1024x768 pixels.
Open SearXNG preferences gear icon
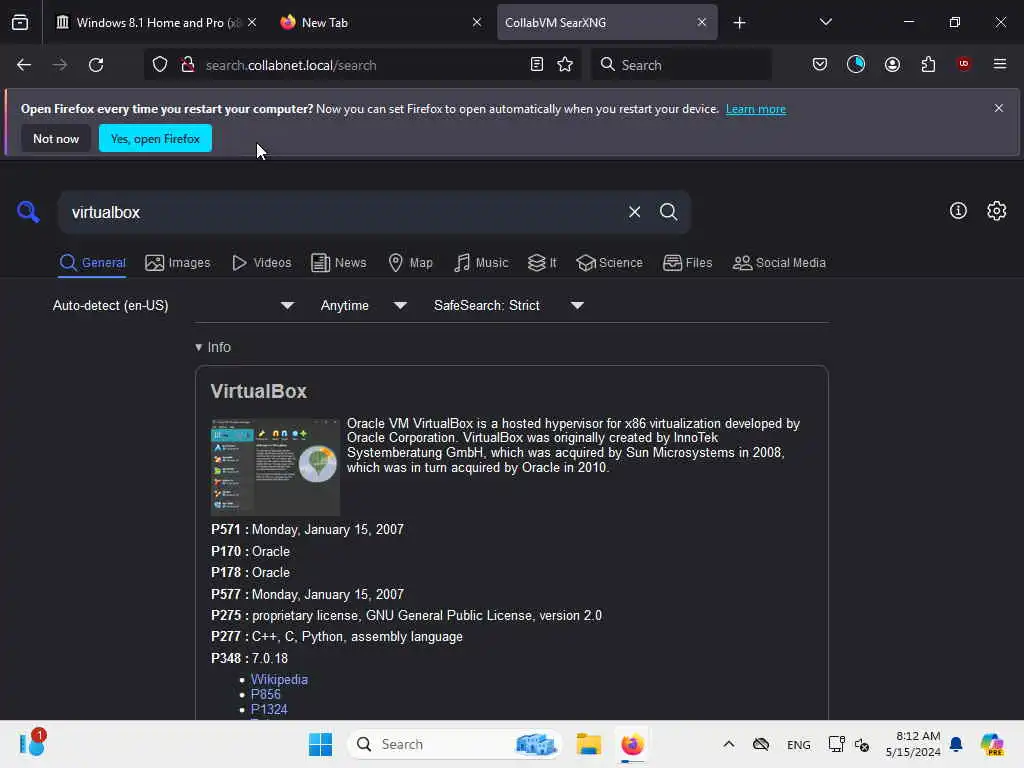point(997,210)
